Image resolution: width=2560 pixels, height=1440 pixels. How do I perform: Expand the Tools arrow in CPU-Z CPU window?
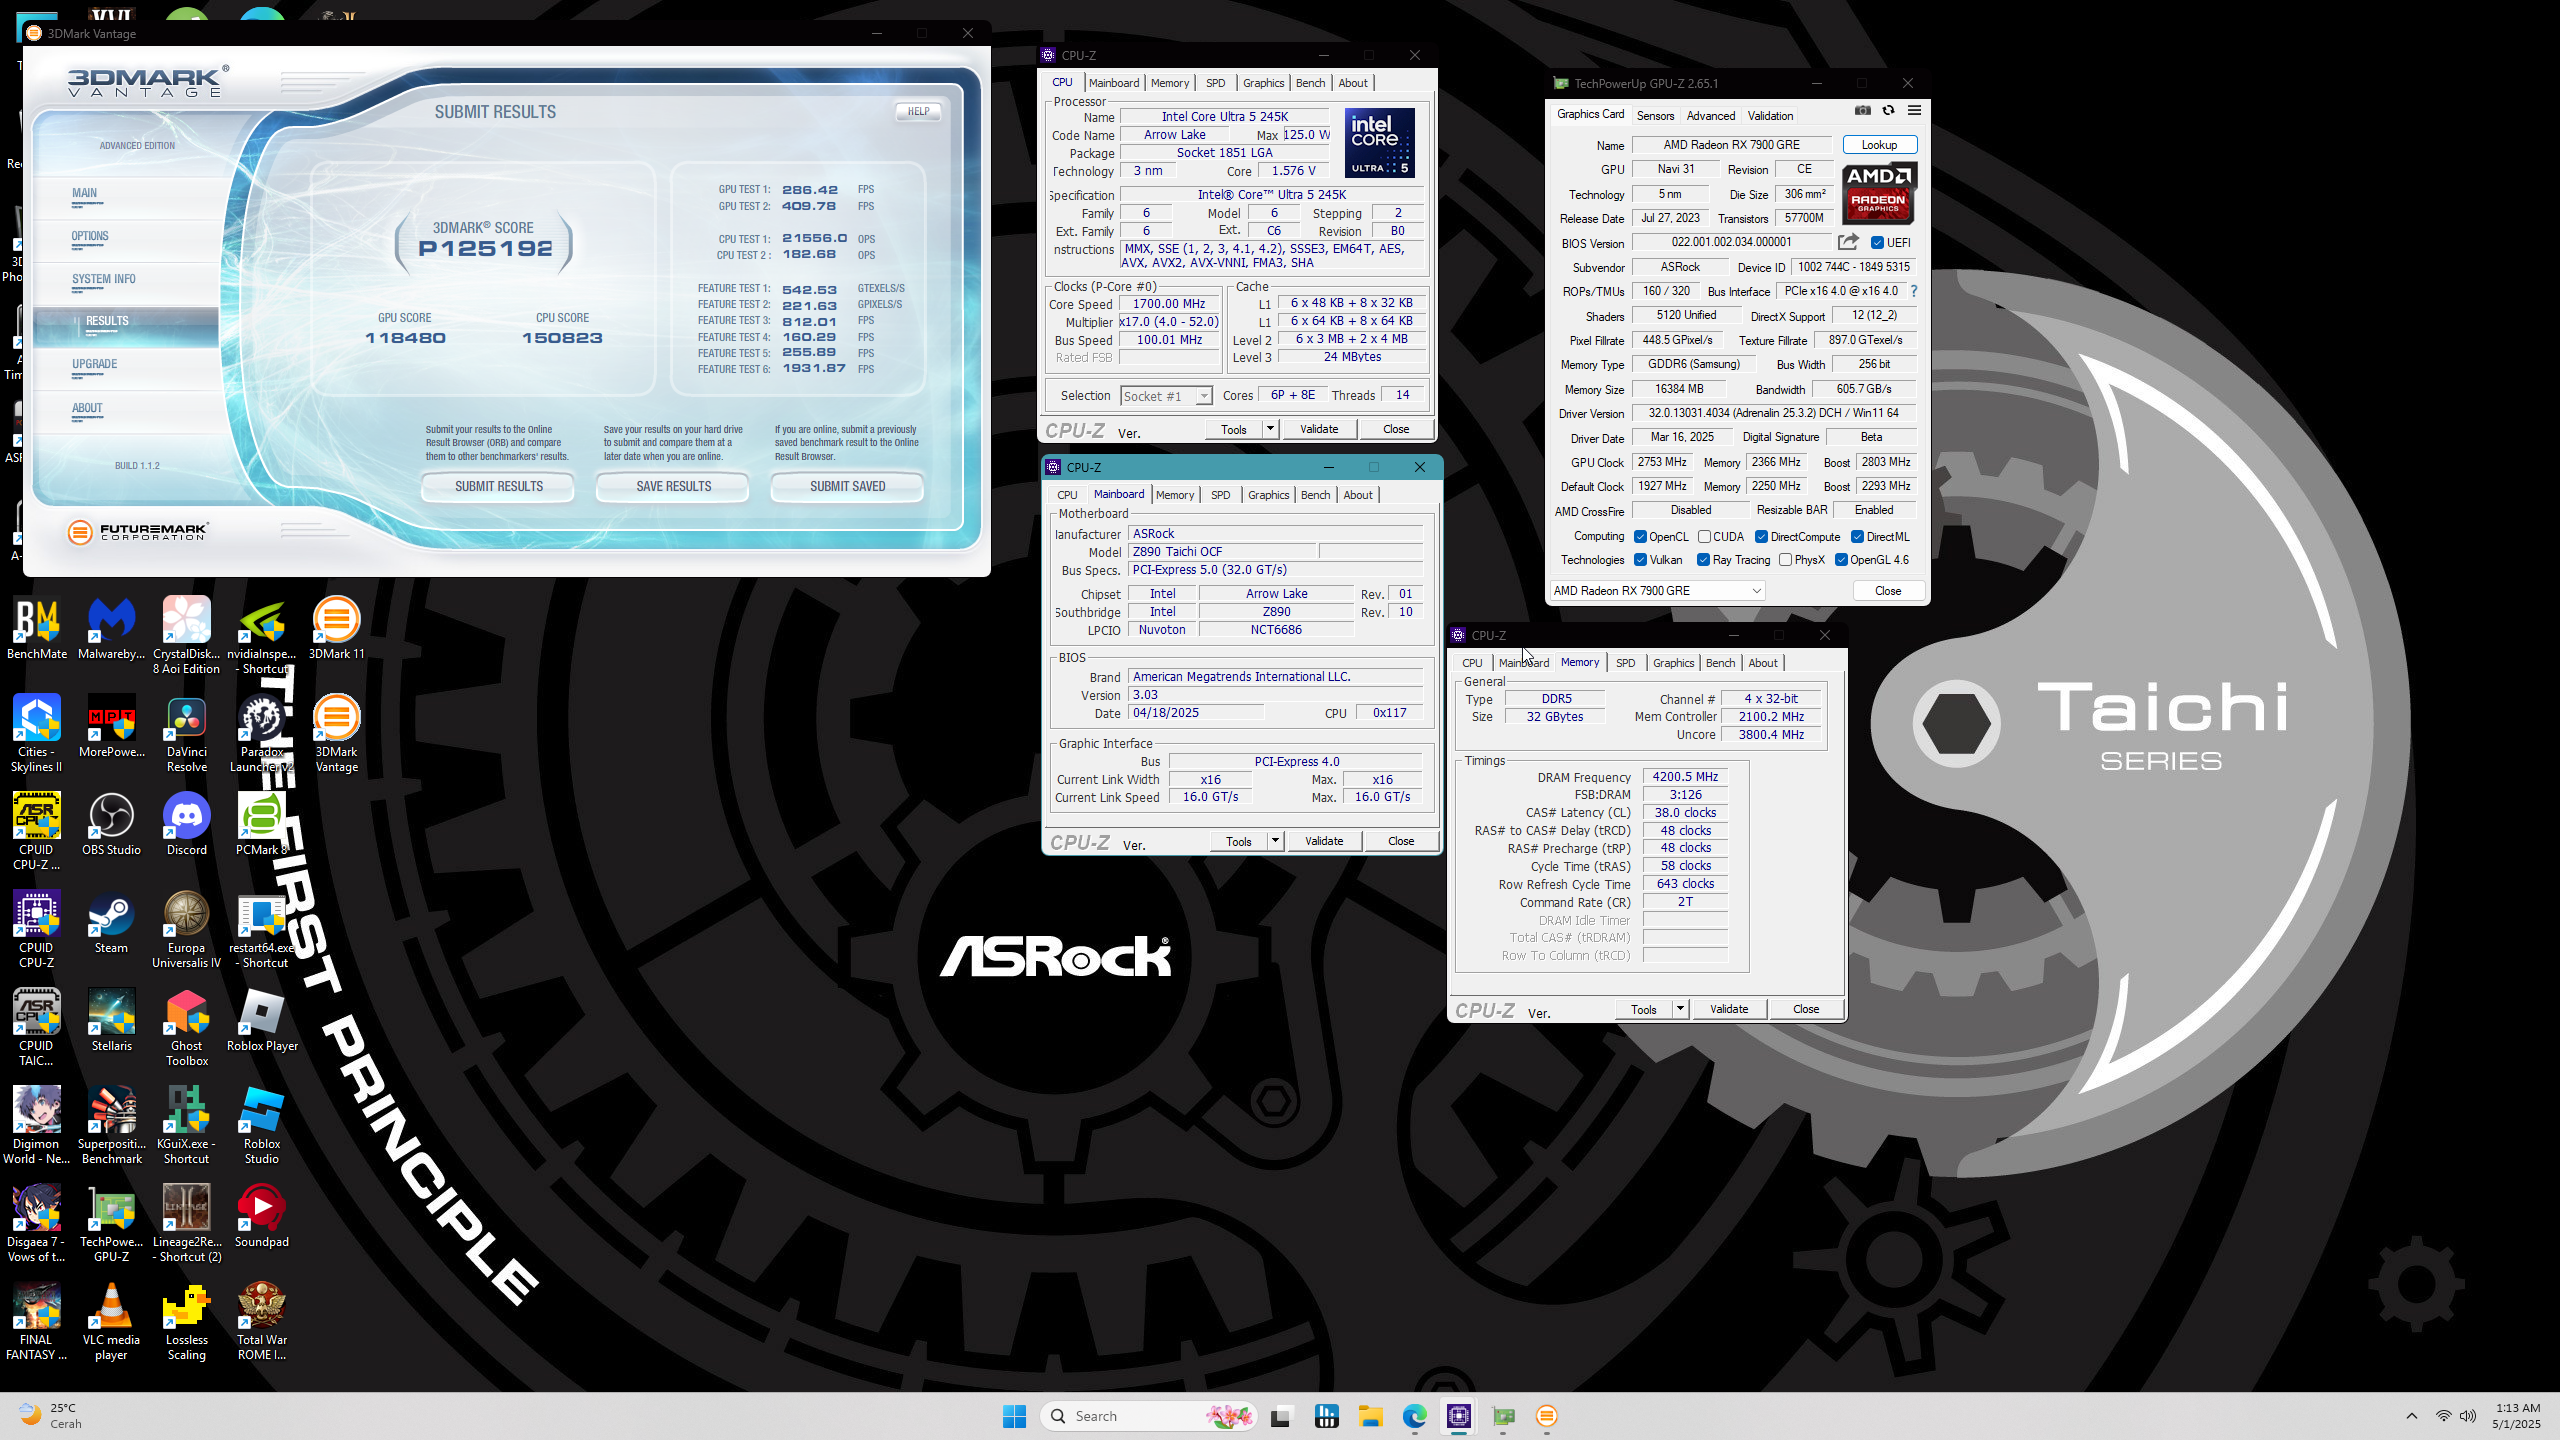[1270, 429]
